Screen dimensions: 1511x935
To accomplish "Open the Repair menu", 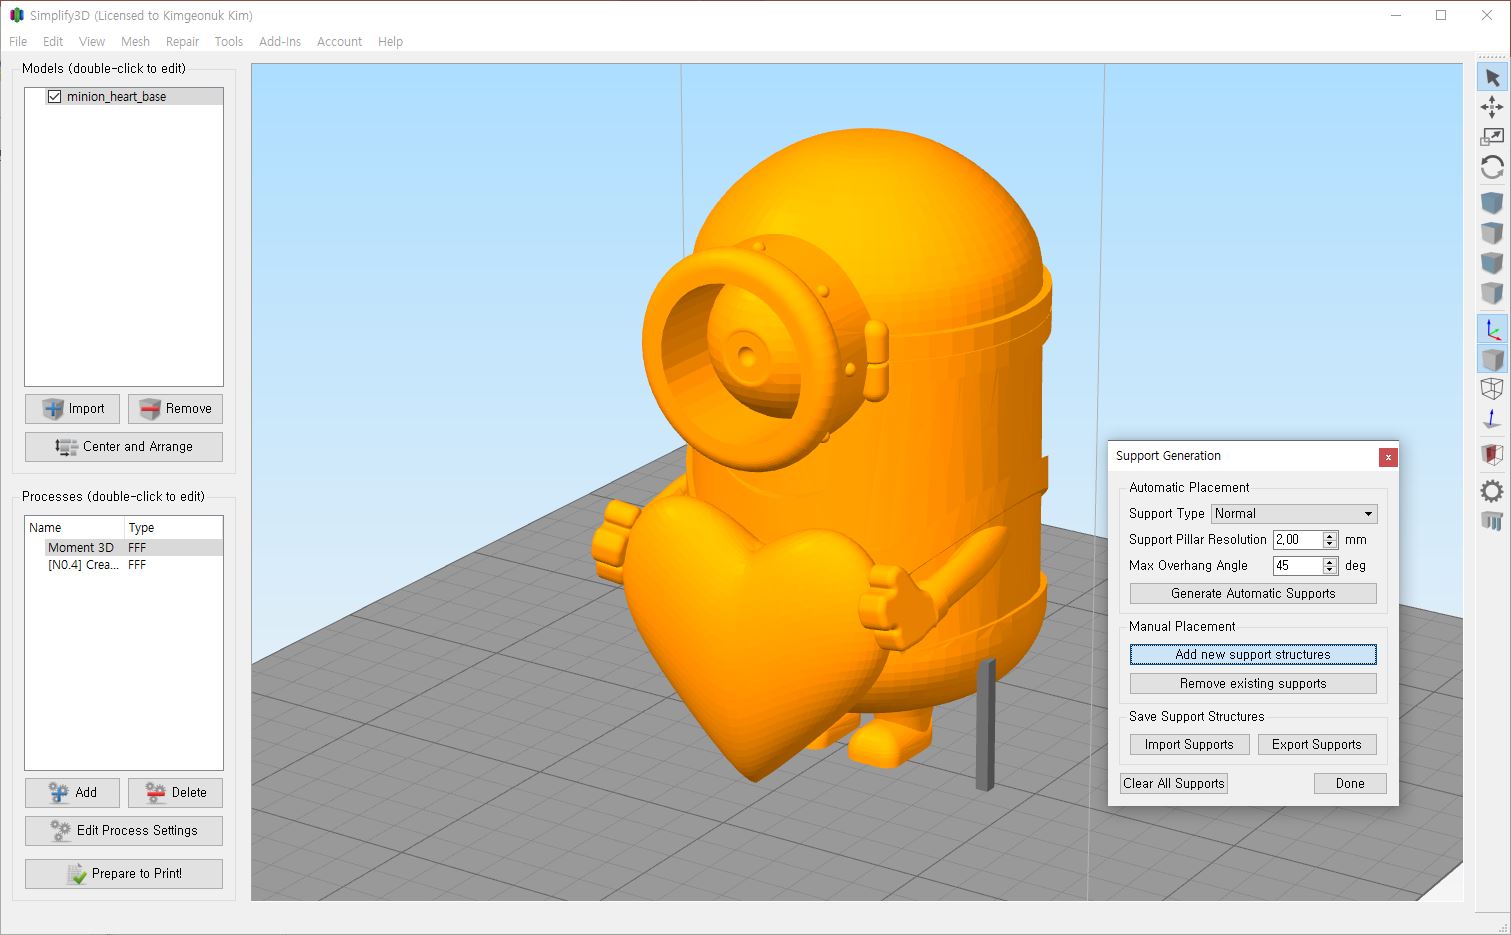I will pyautogui.click(x=182, y=41).
